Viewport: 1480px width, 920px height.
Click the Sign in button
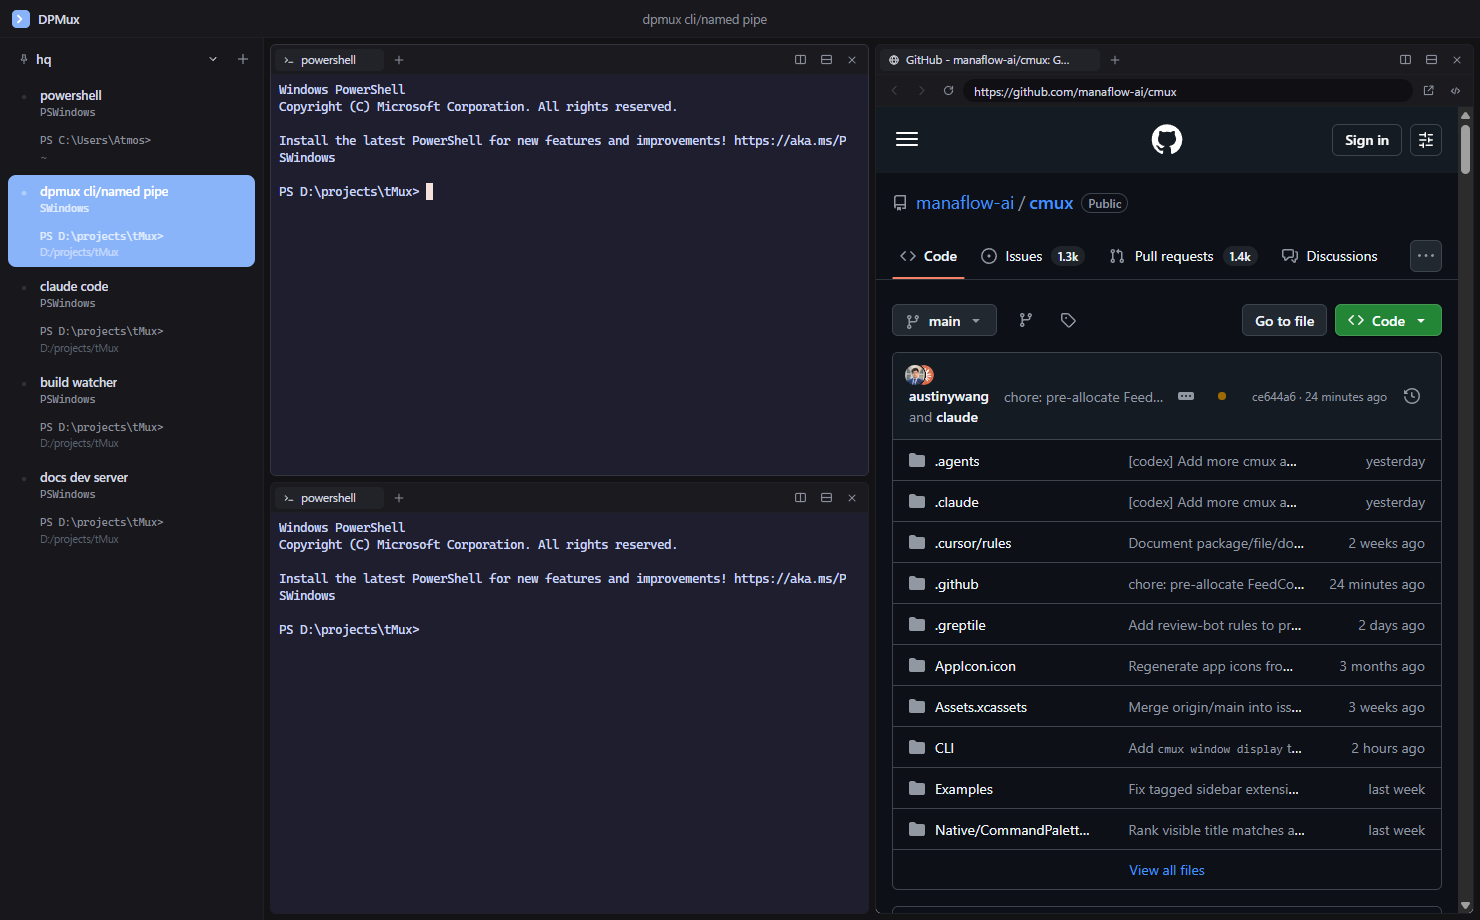(1367, 140)
